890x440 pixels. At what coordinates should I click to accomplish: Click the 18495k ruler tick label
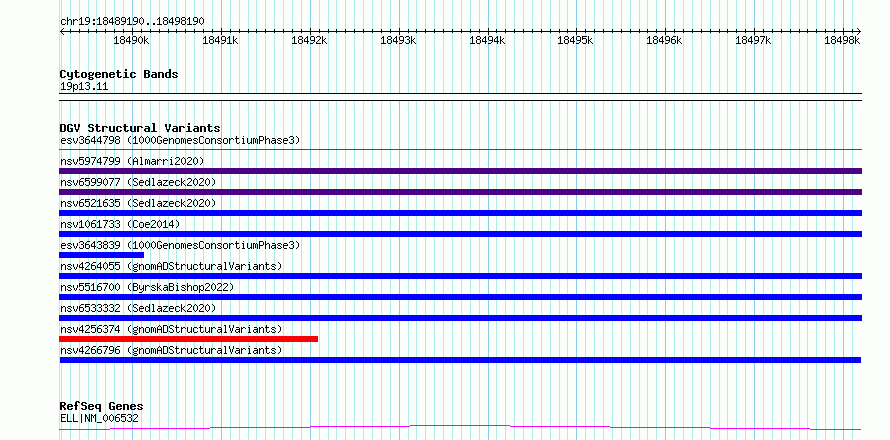pos(576,40)
